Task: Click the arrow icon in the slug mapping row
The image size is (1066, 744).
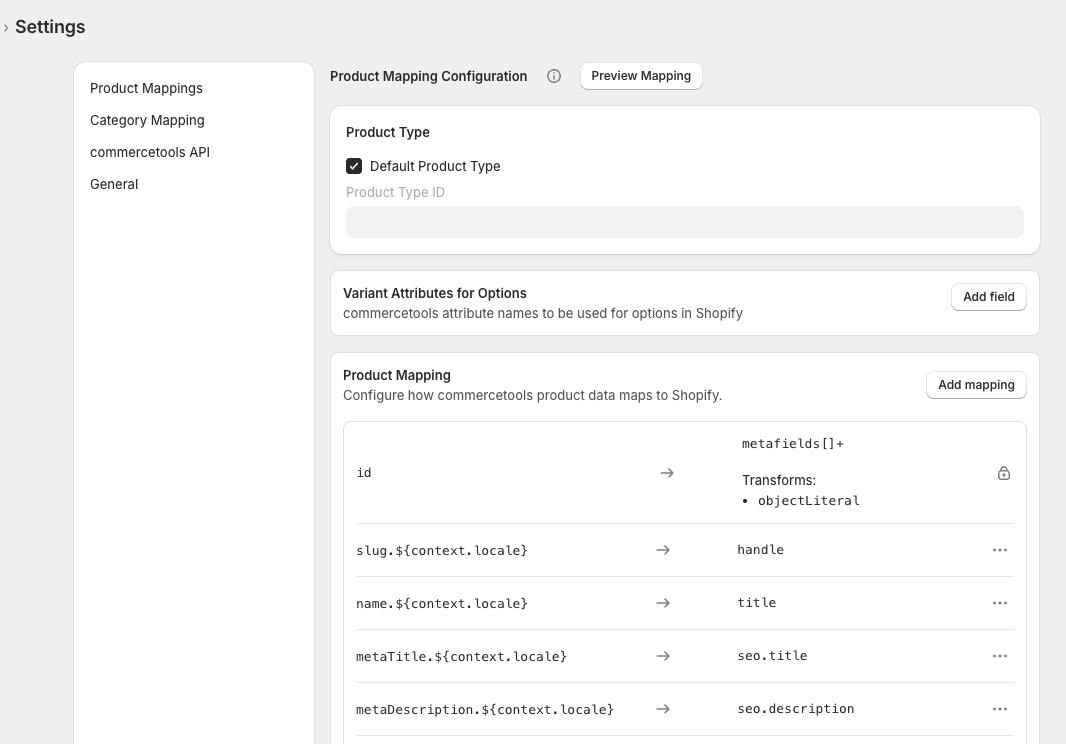Action: tap(663, 550)
